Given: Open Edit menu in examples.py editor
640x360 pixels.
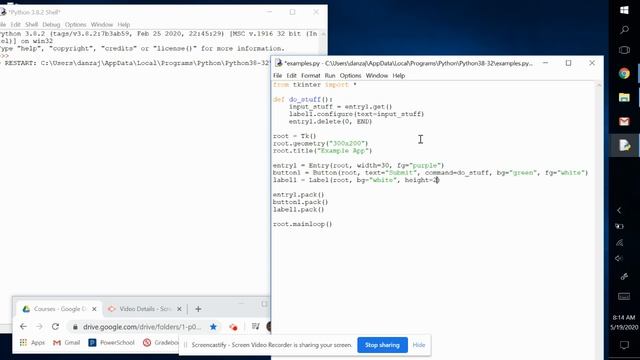Looking at the screenshot, I should pyautogui.click(x=291, y=76).
